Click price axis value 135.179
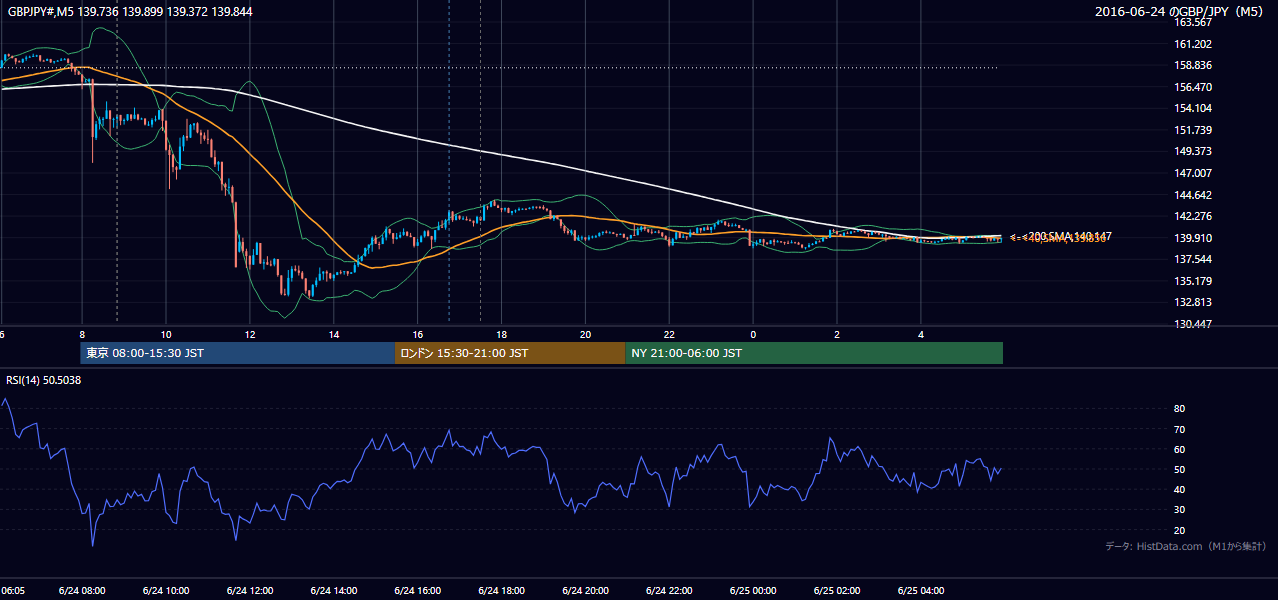This screenshot has height=600, width=1278. click(1193, 281)
